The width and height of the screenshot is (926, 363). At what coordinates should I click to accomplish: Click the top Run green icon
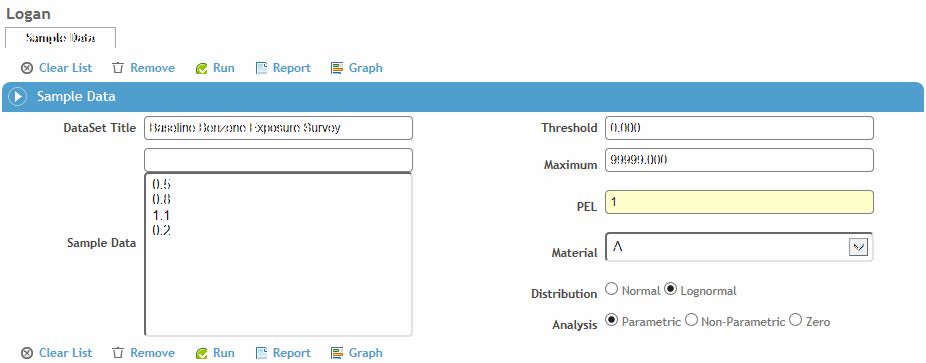pos(201,68)
